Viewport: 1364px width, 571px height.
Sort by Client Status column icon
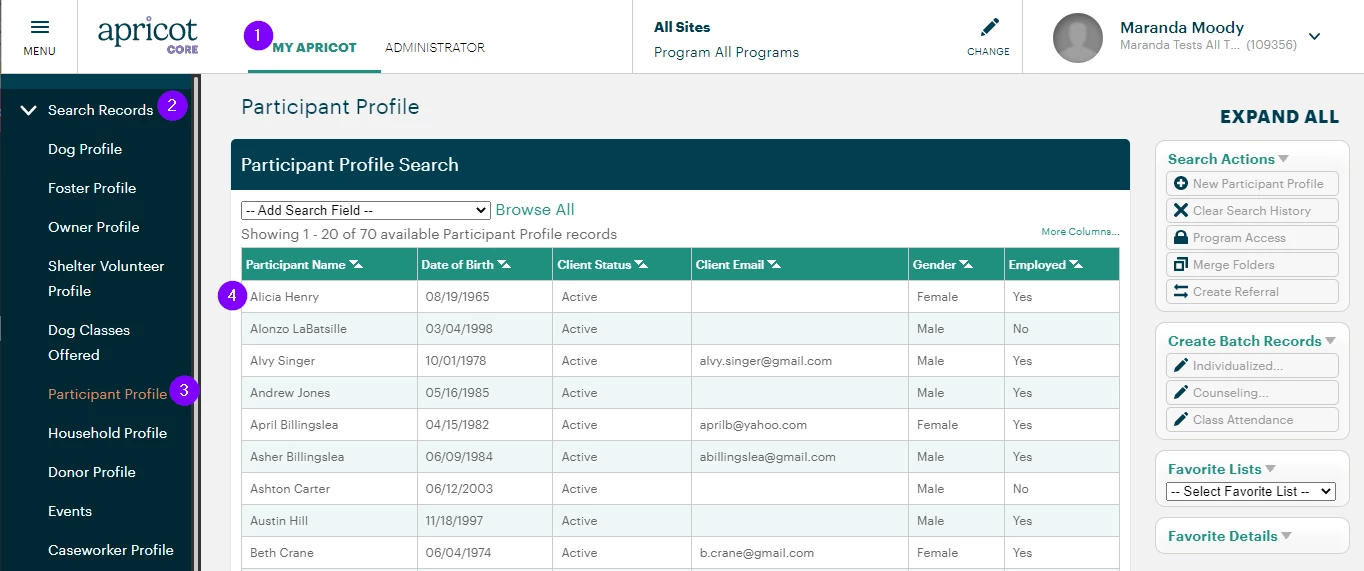click(x=641, y=265)
